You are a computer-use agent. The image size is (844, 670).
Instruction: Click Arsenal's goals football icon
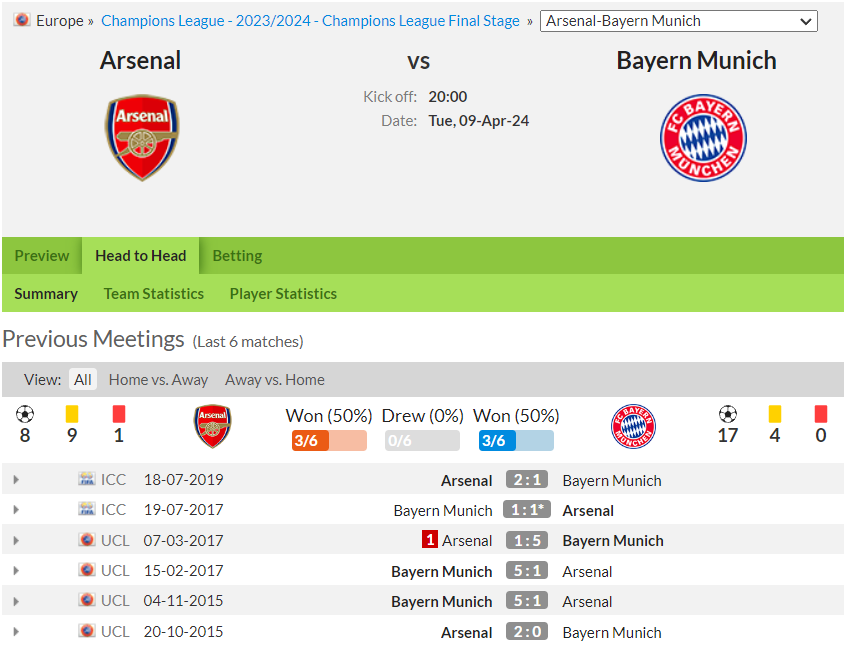[x=25, y=414]
